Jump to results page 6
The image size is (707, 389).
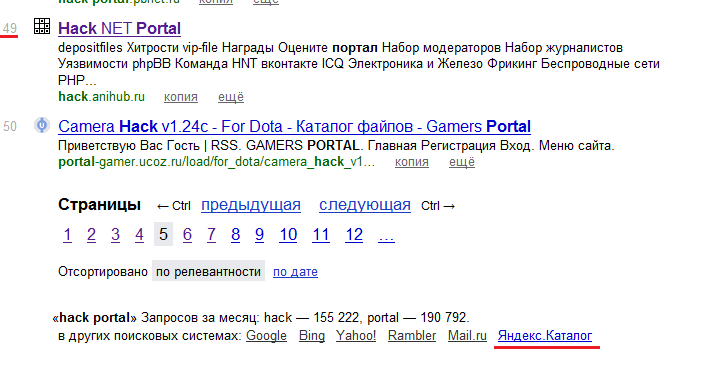point(187,234)
